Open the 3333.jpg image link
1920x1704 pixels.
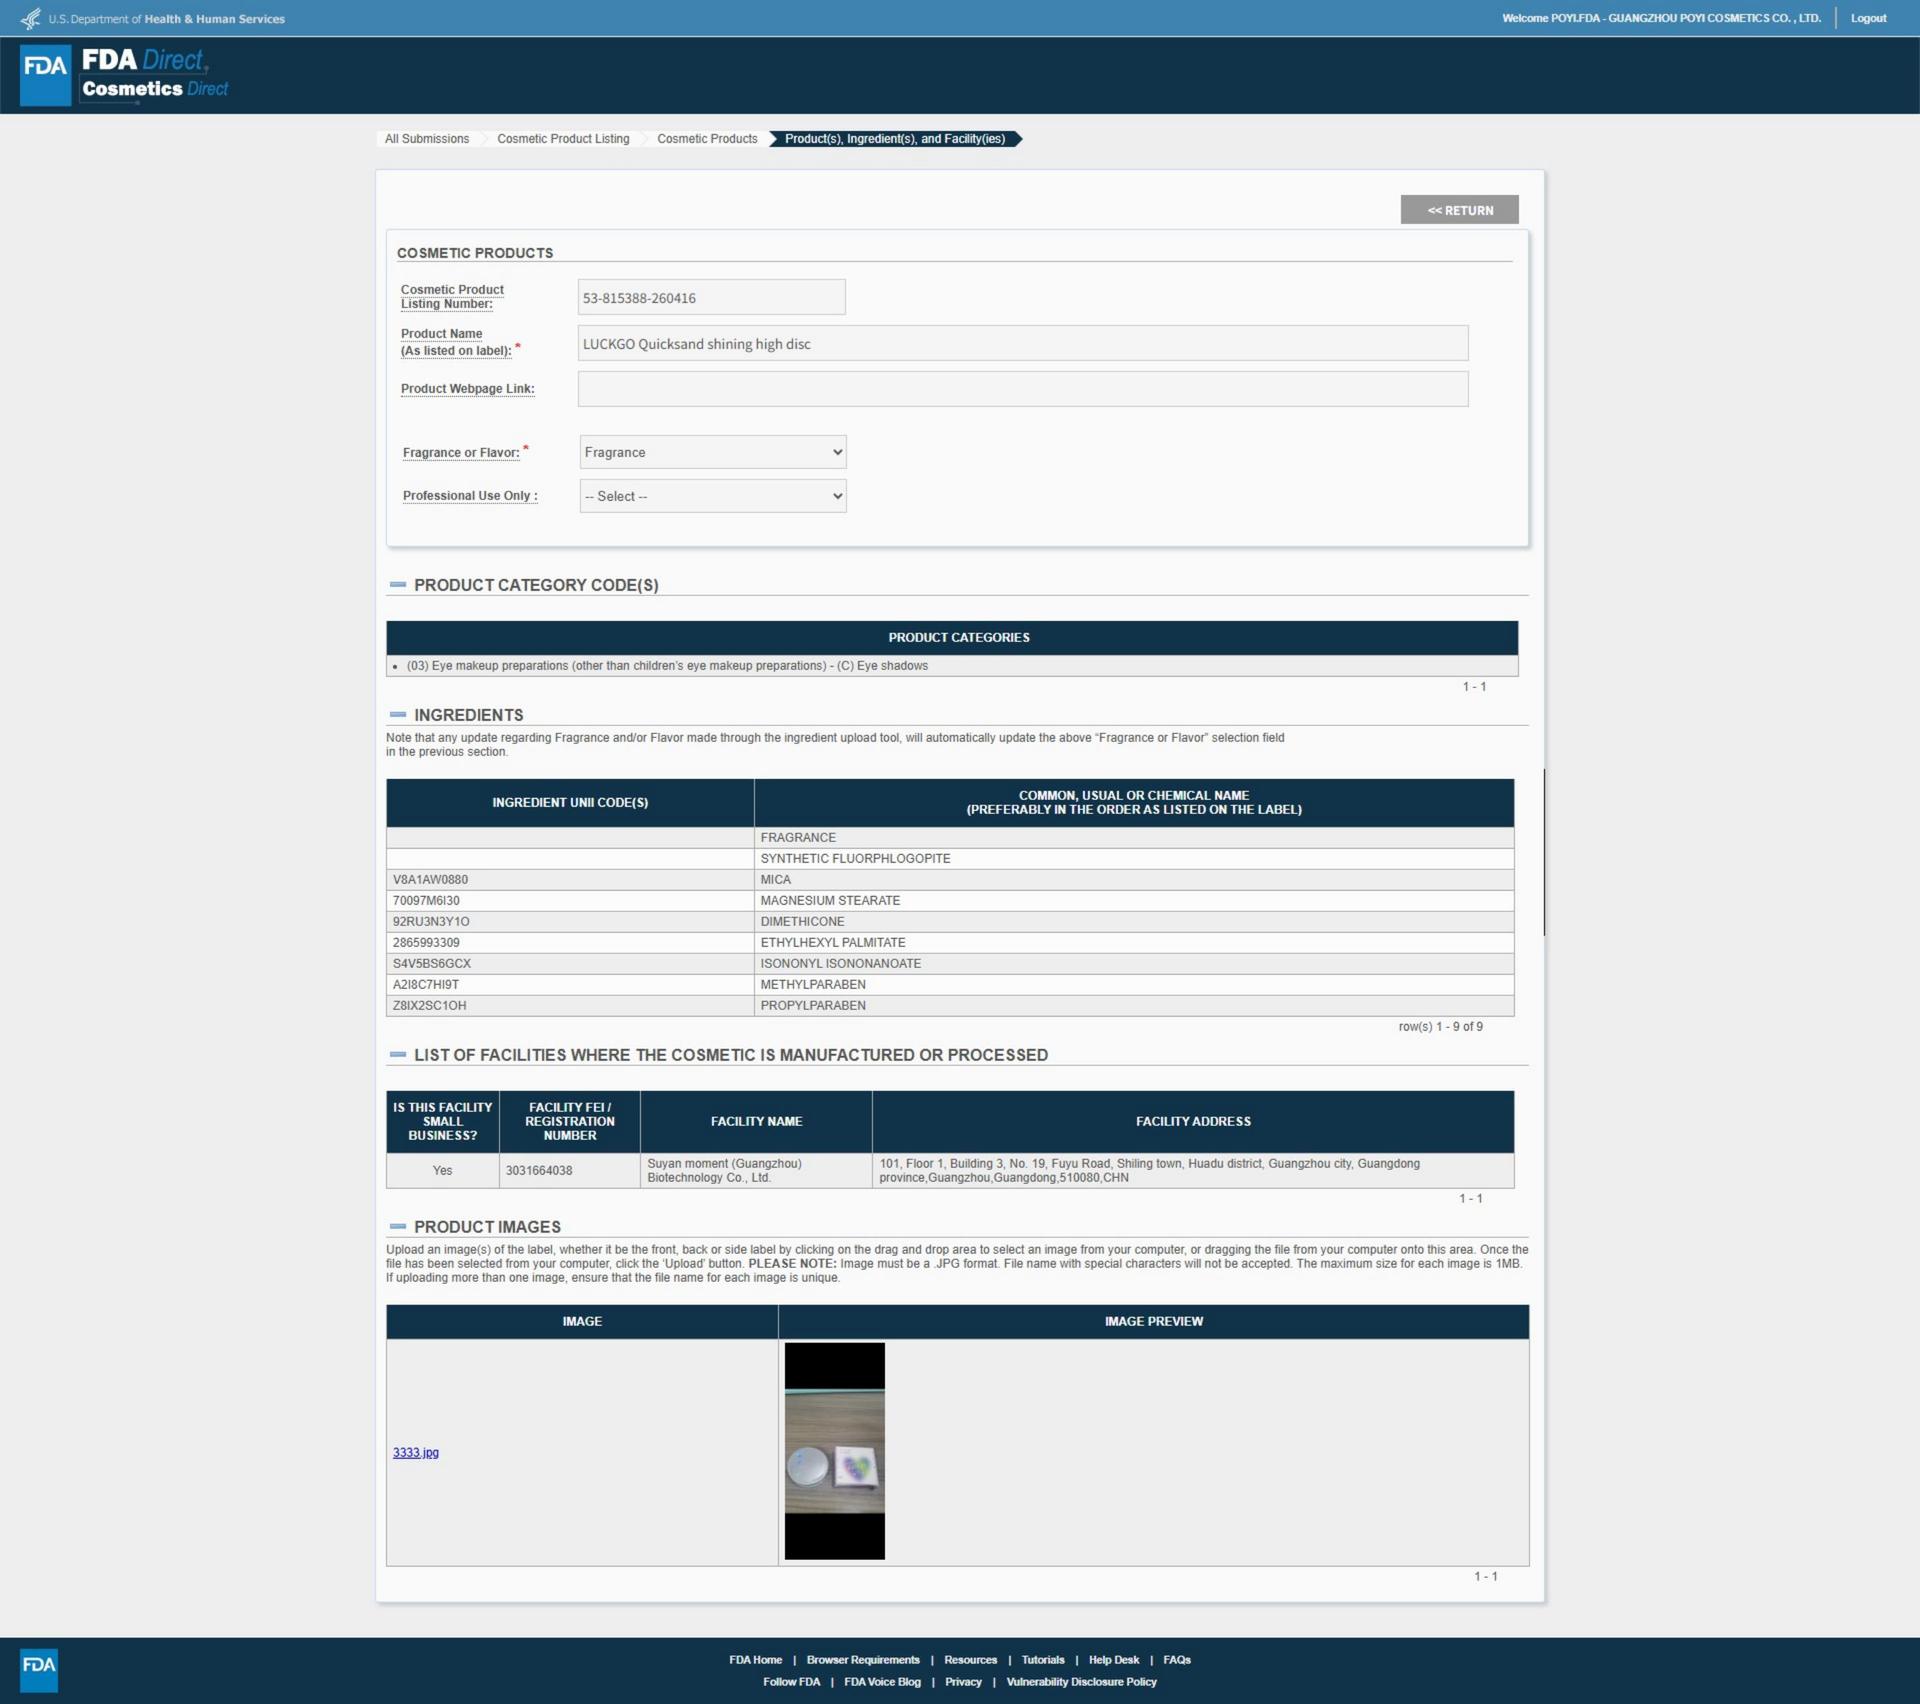416,1452
